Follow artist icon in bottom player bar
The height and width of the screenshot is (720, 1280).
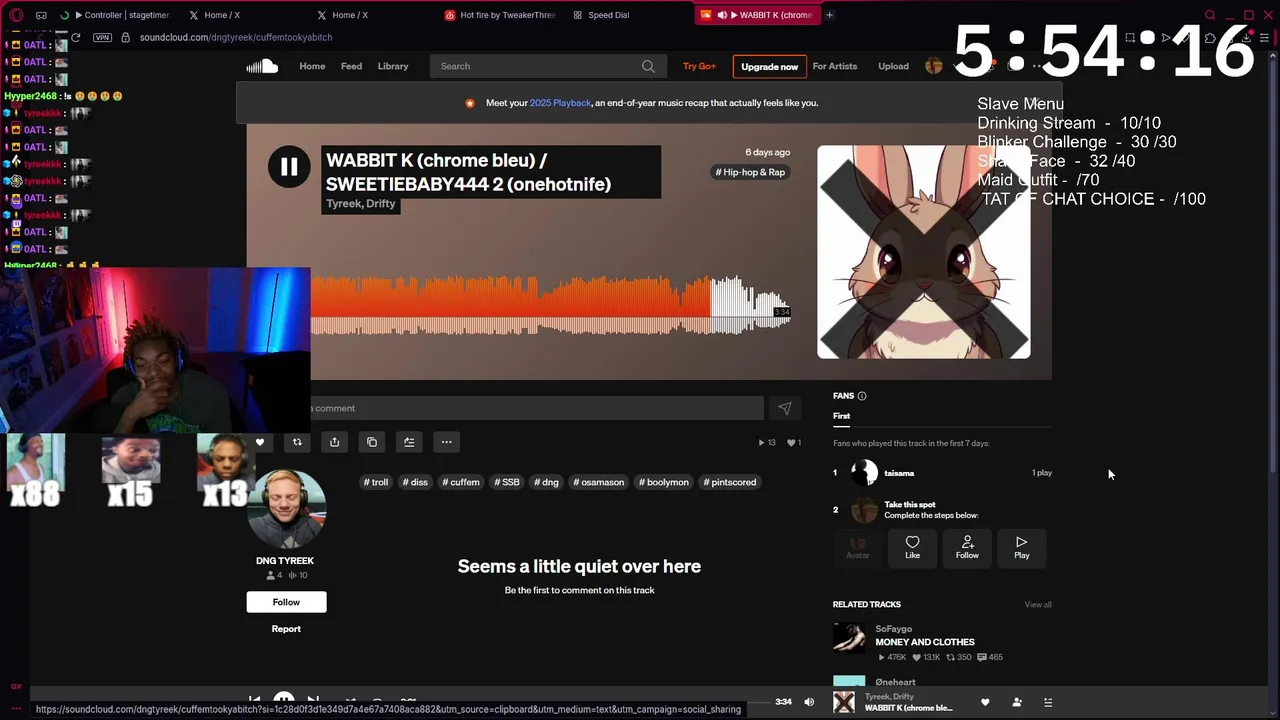click(1017, 702)
